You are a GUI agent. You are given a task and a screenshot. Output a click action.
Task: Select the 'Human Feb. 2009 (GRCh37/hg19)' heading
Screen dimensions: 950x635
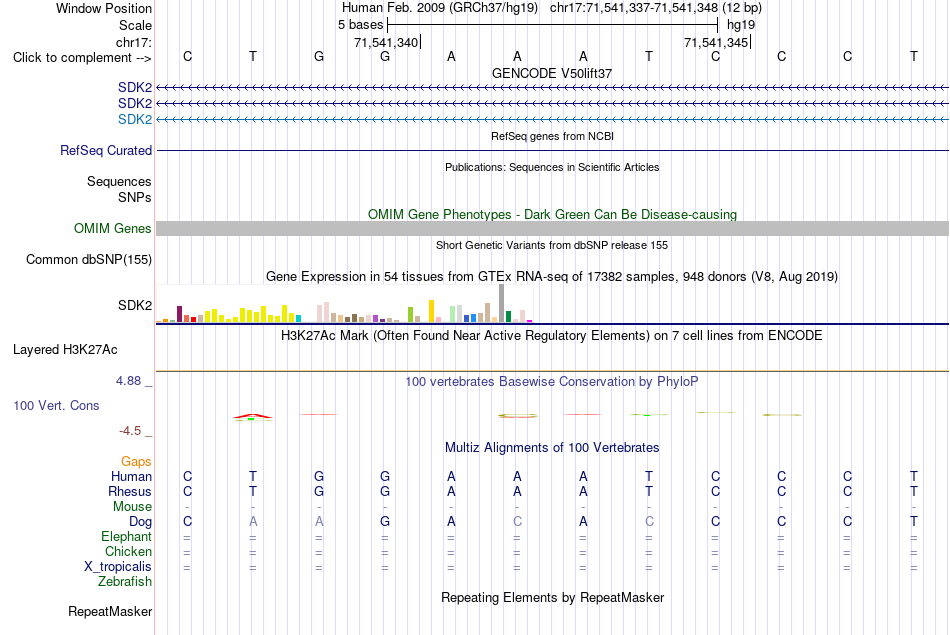[440, 8]
